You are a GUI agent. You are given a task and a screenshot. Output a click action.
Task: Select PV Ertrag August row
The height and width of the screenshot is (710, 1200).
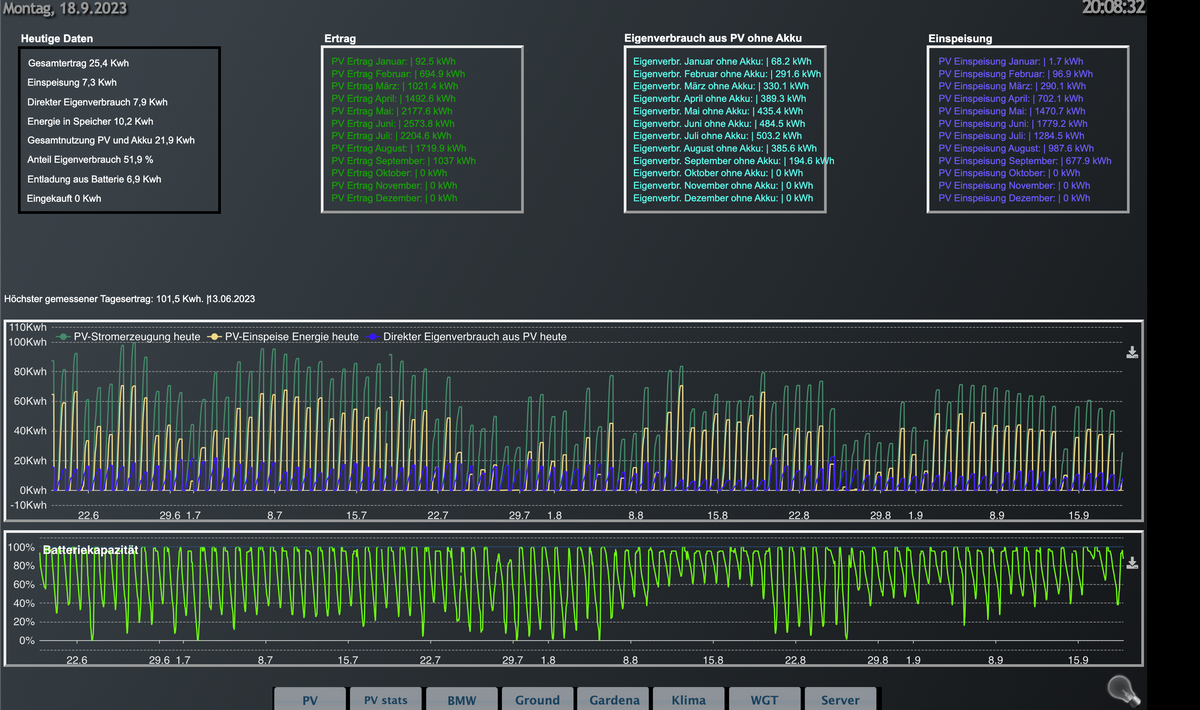point(399,148)
